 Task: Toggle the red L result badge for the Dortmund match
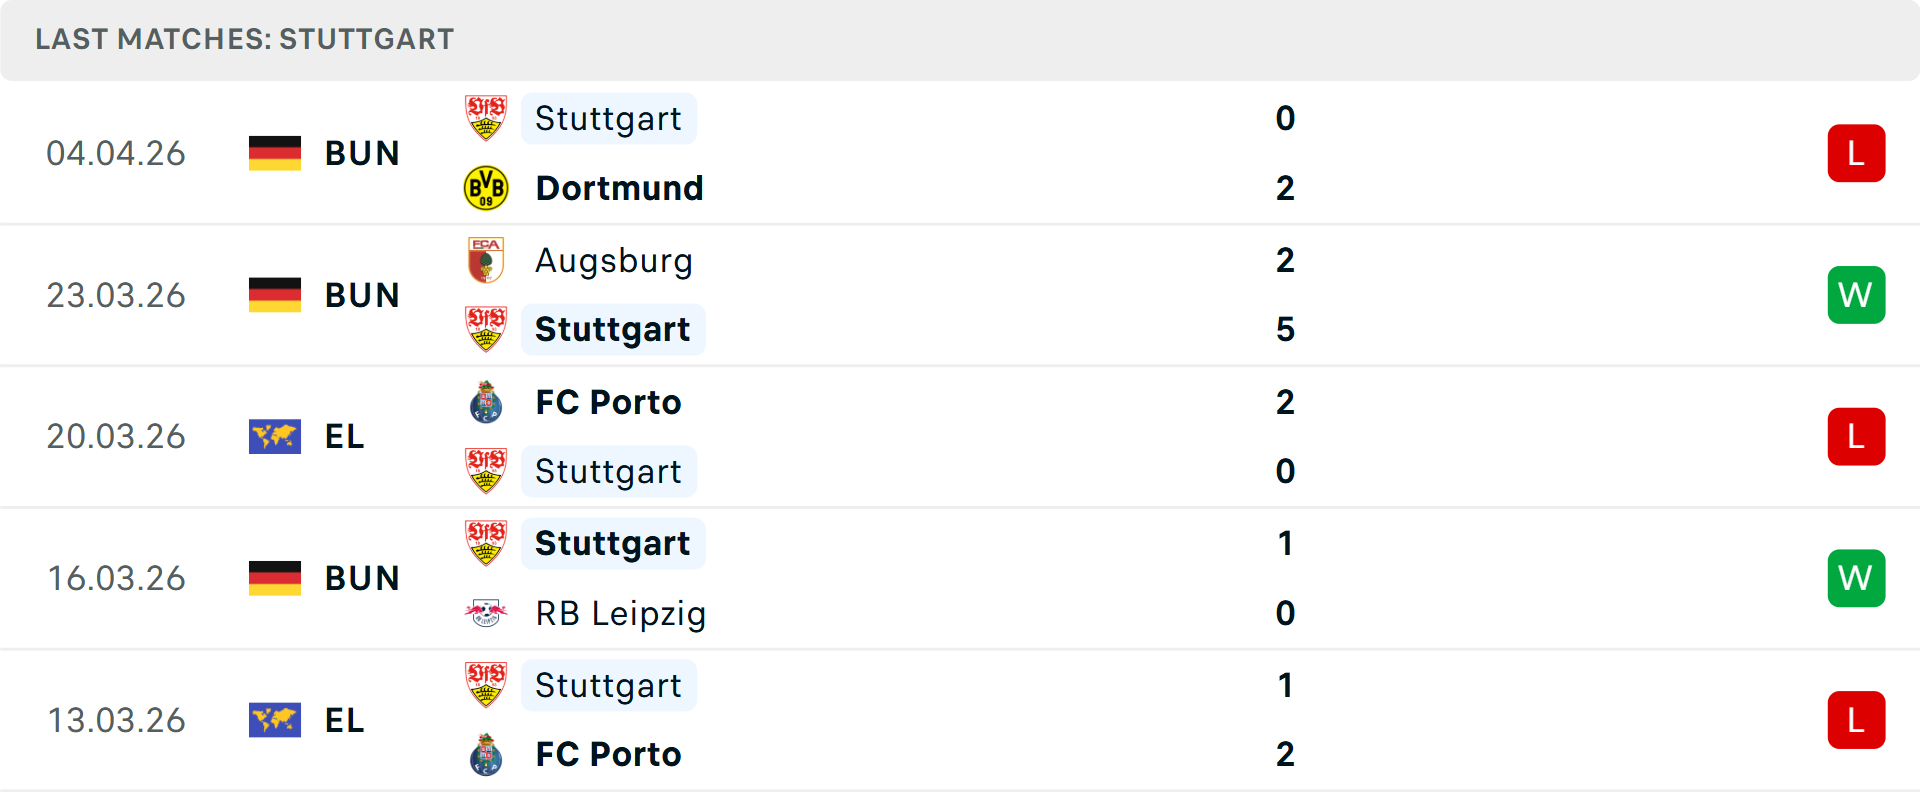(x=1857, y=153)
